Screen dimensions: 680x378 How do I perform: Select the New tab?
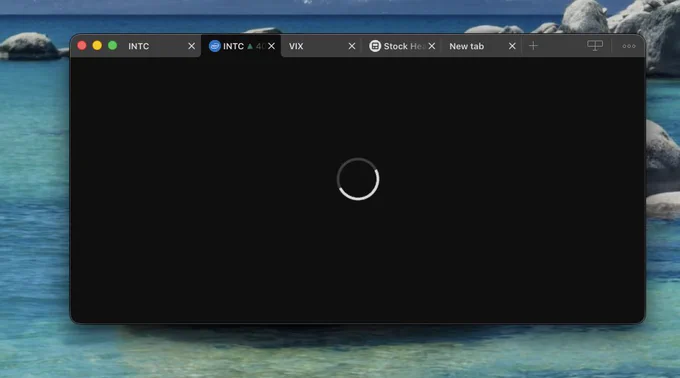(x=481, y=46)
